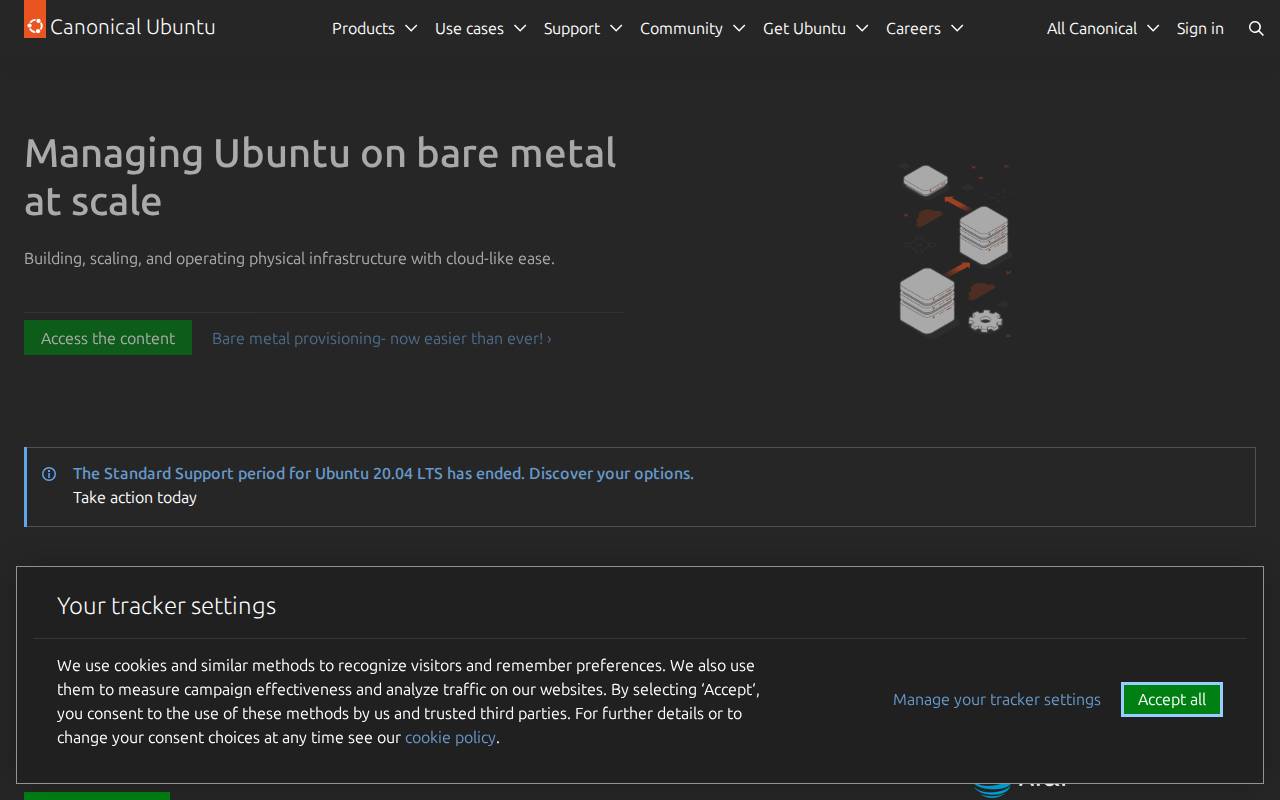Viewport: 1280px width, 800px height.
Task: Expand the Get Ubuntu menu
Action: 815,28
